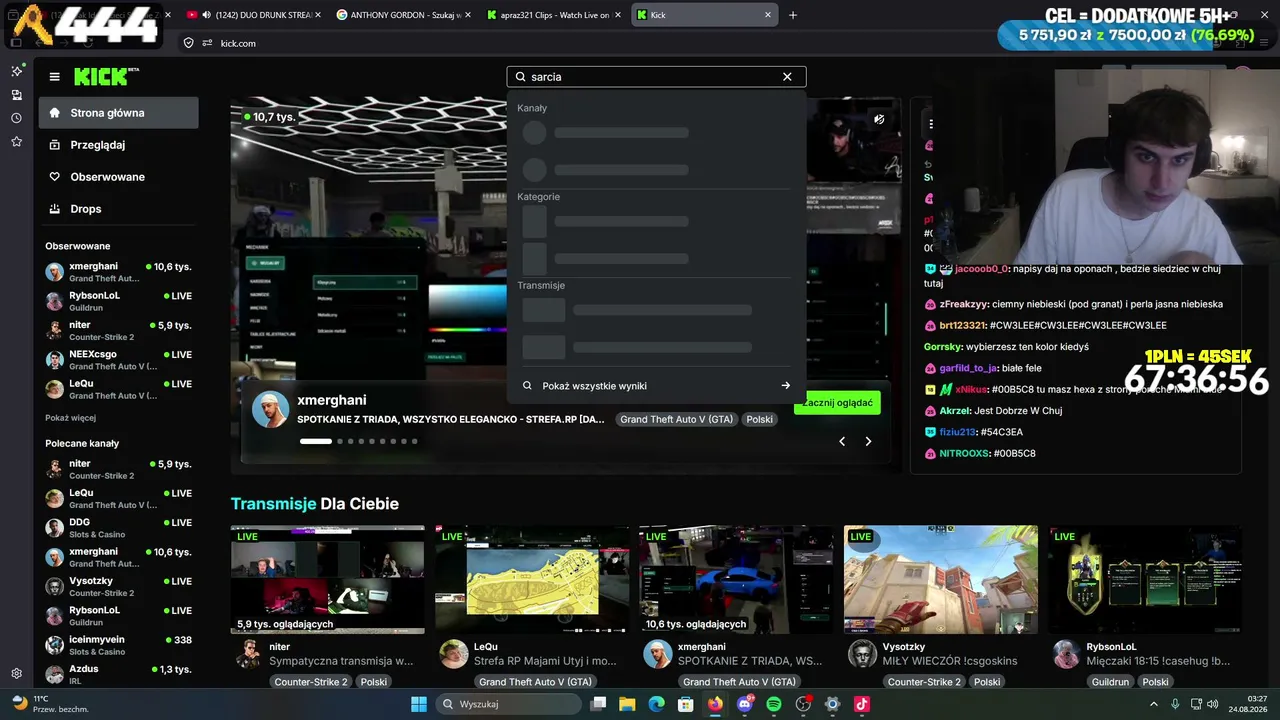The height and width of the screenshot is (720, 1280).
Task: Open Vysotzky Counter-Strike stream thumbnail
Action: pyautogui.click(x=941, y=579)
